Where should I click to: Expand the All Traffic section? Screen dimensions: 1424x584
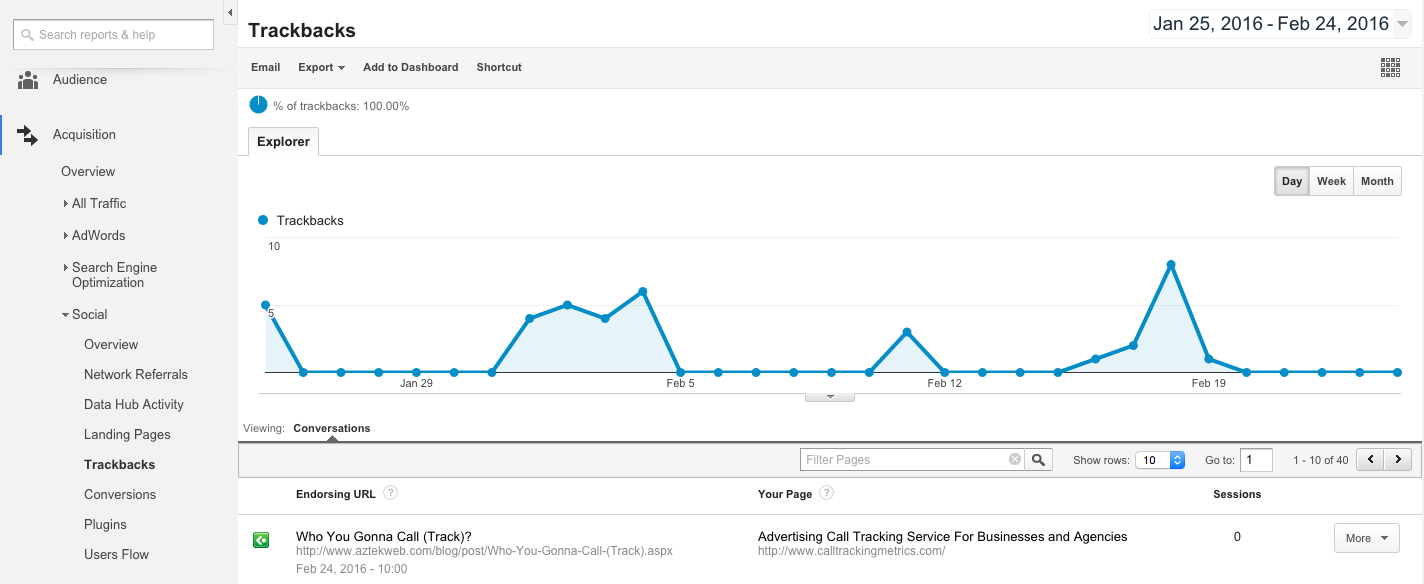pos(98,203)
